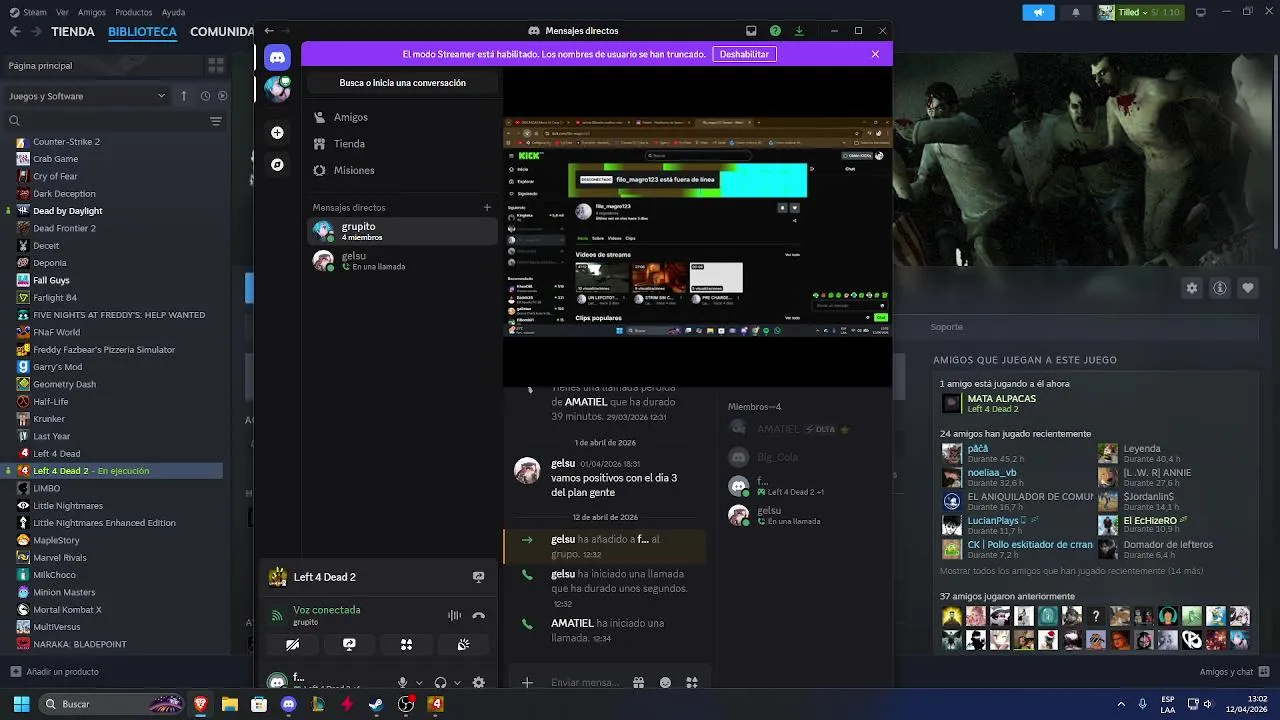This screenshot has width=1280, height=720.
Task: Expand headphone output options arrow
Action: click(x=457, y=683)
